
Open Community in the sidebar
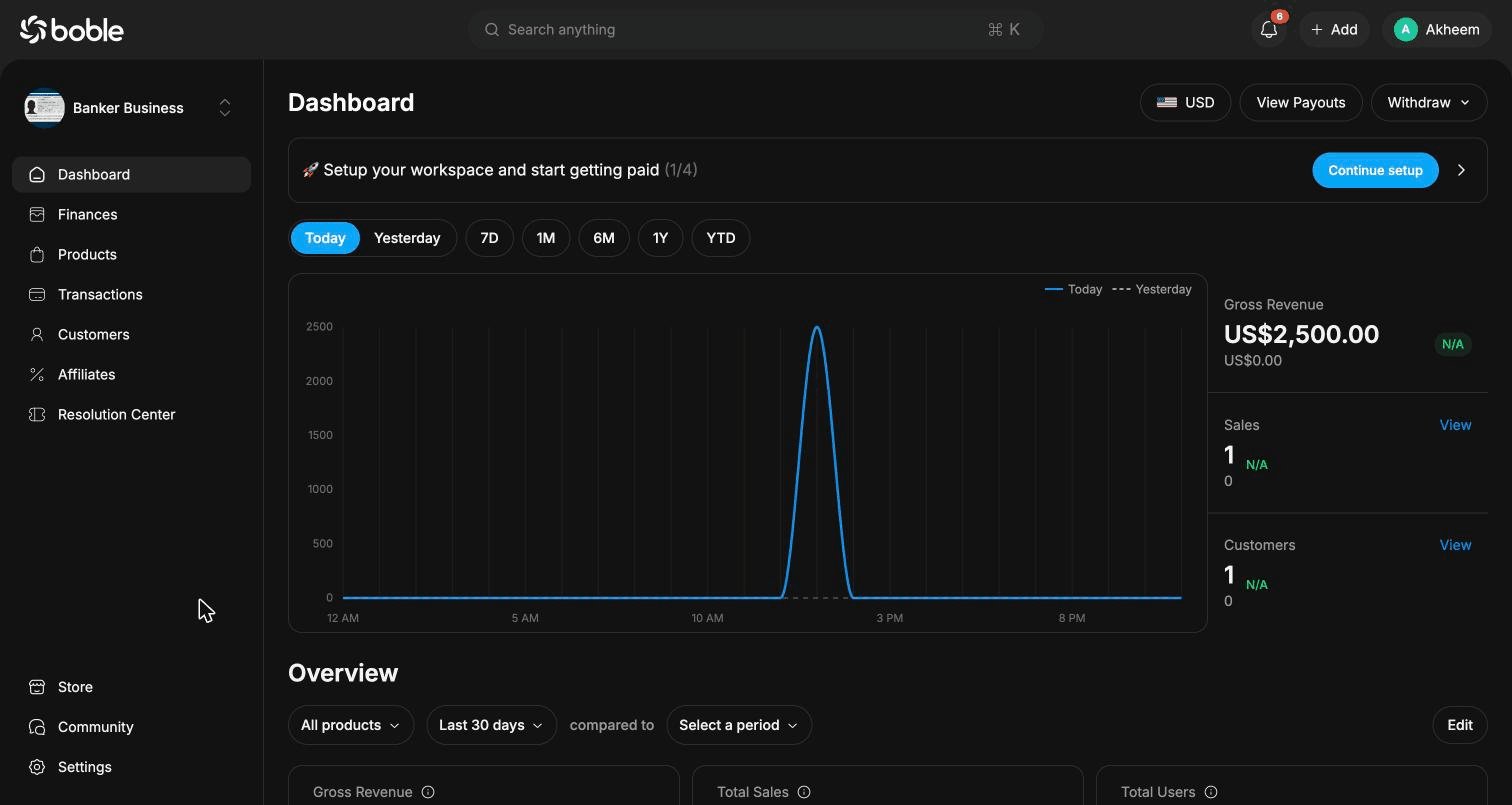click(x=131, y=727)
